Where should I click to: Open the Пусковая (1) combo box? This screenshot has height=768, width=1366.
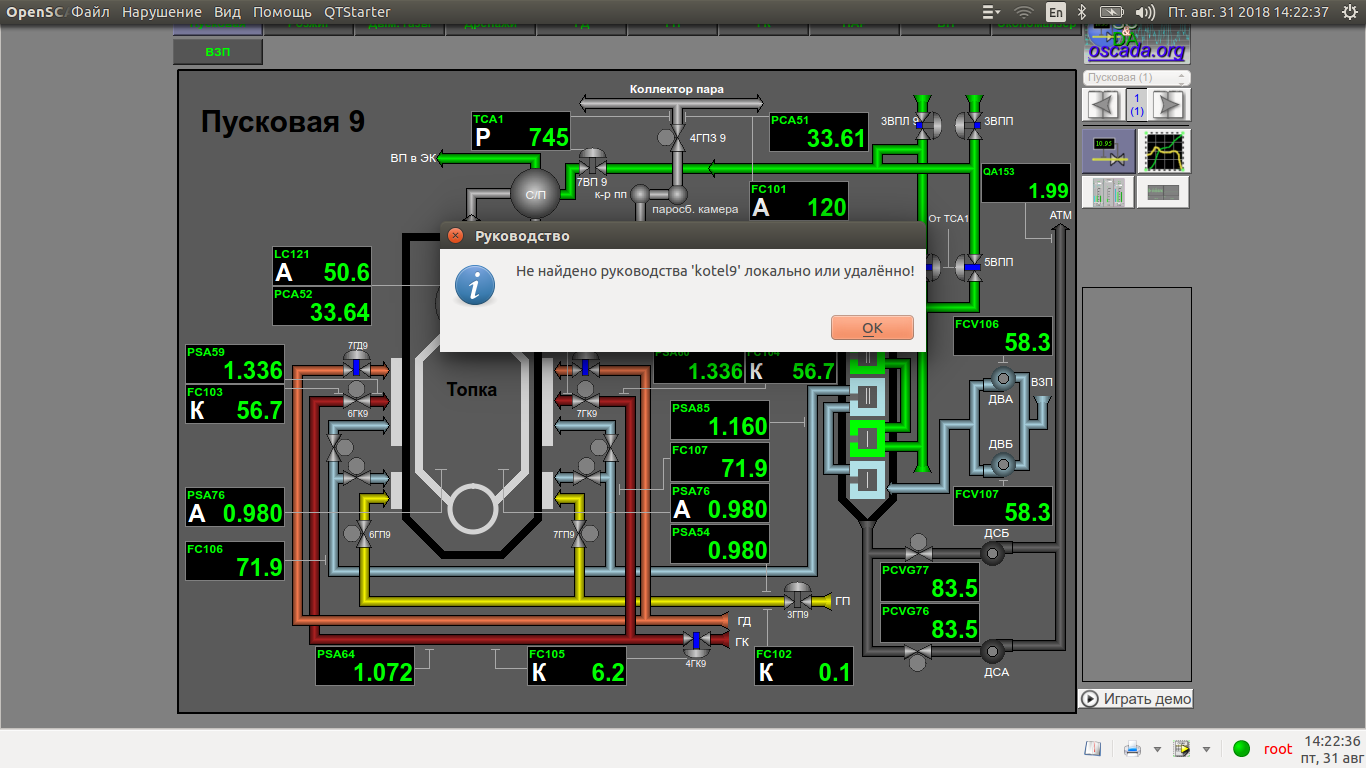(x=1136, y=77)
